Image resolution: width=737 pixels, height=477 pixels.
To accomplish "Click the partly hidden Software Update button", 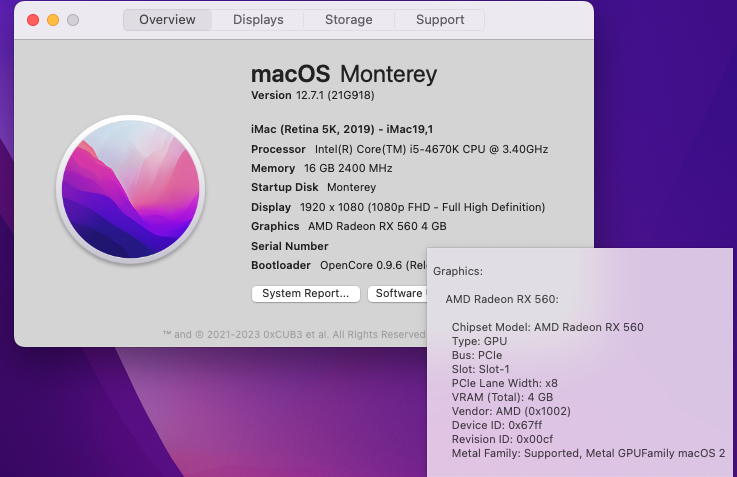I will pyautogui.click(x=397, y=294).
